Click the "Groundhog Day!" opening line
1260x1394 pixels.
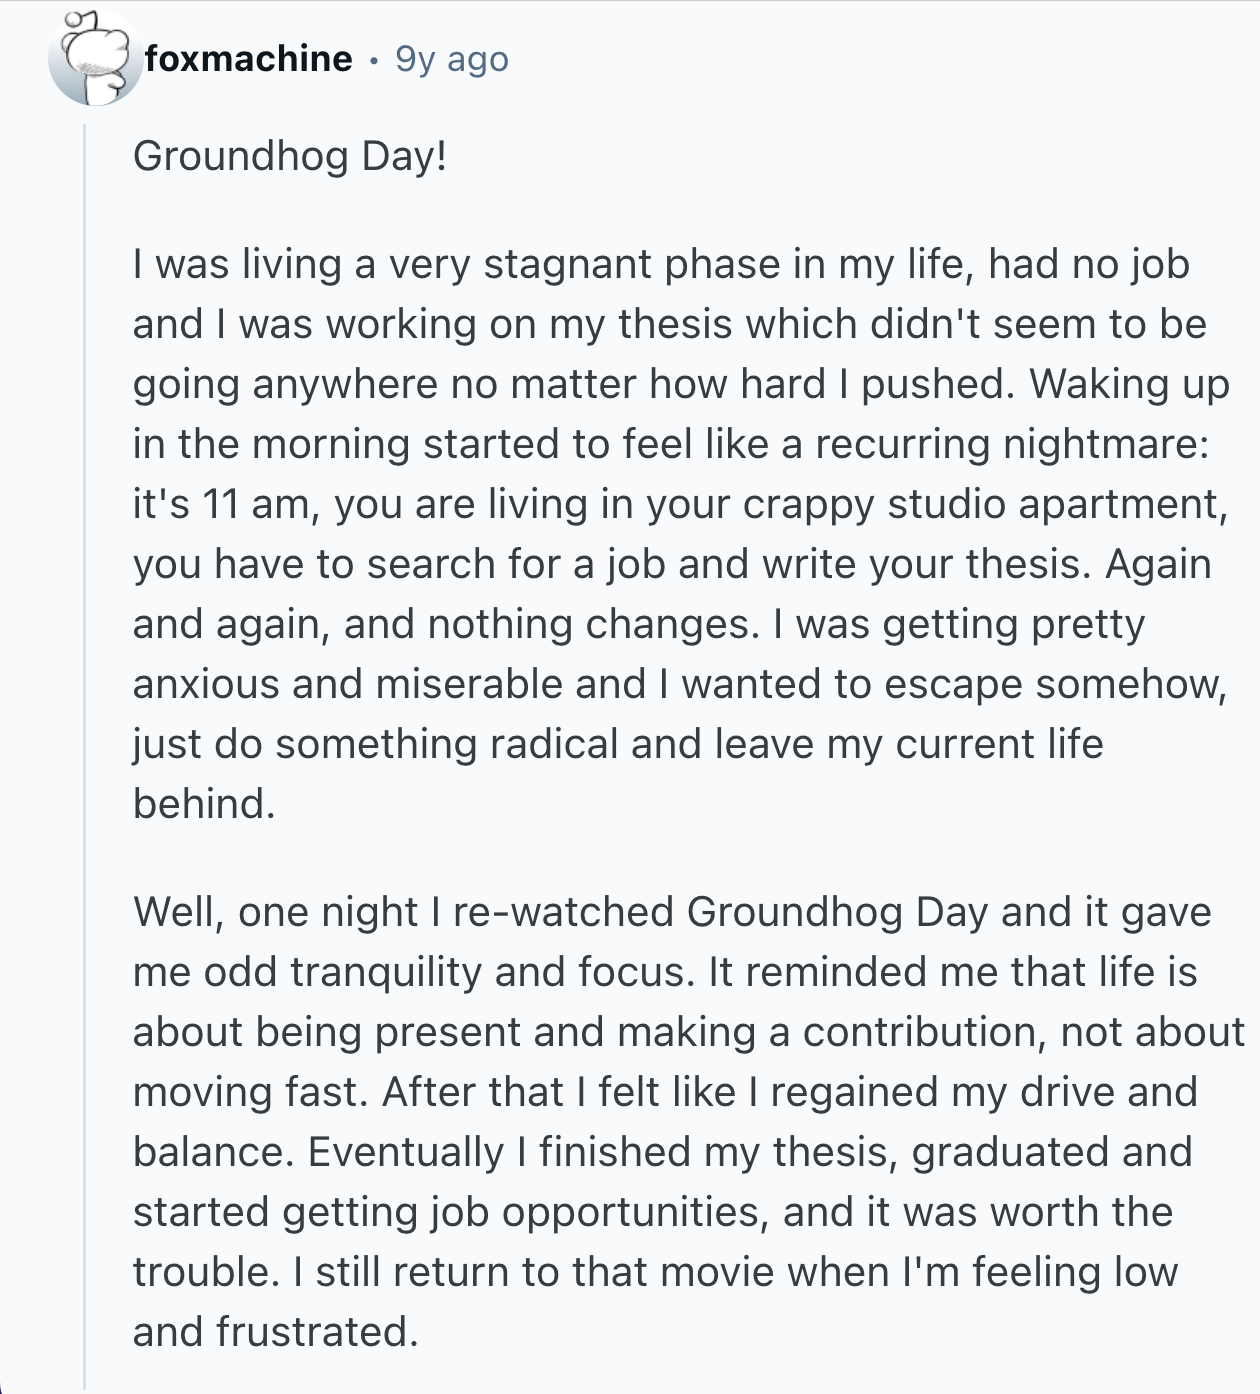289,156
